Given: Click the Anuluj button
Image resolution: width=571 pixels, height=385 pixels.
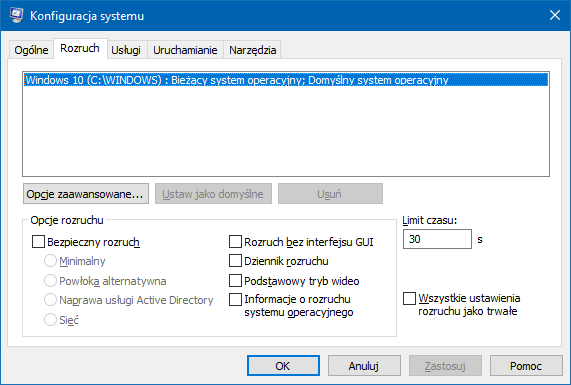Looking at the screenshot, I should pyautogui.click(x=364, y=365).
